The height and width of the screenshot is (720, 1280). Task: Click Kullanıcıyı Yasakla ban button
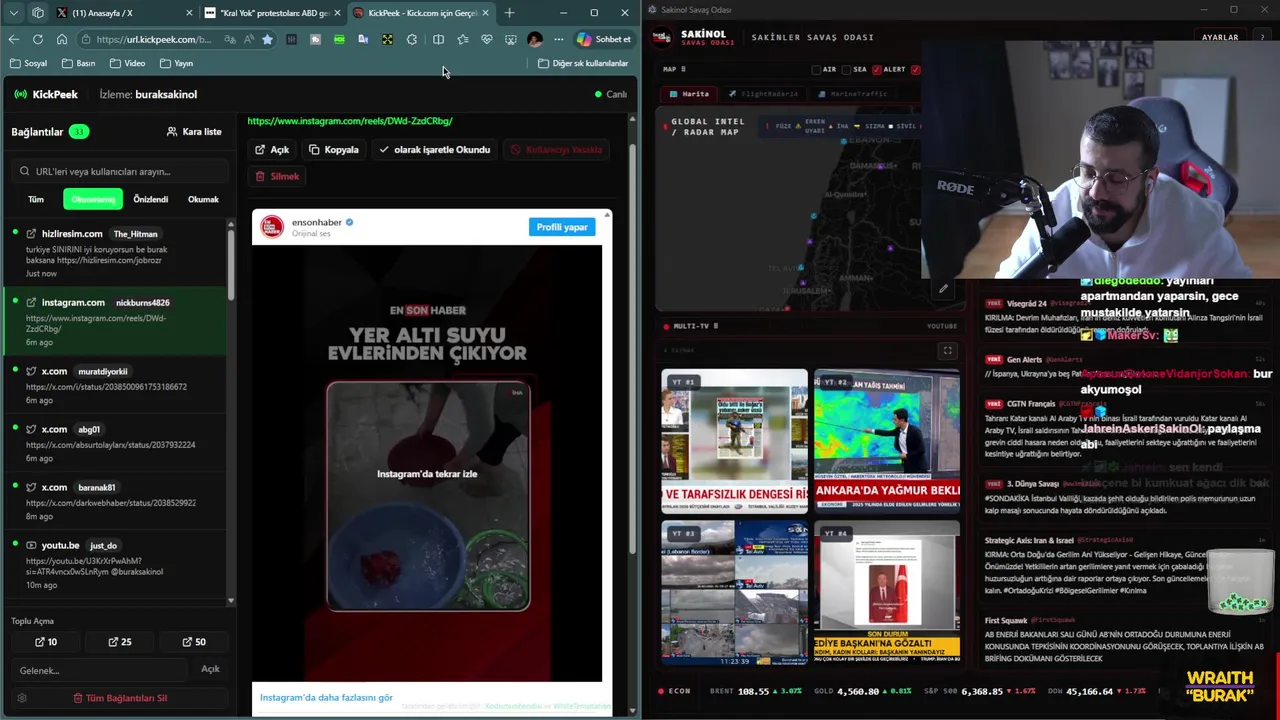(556, 150)
